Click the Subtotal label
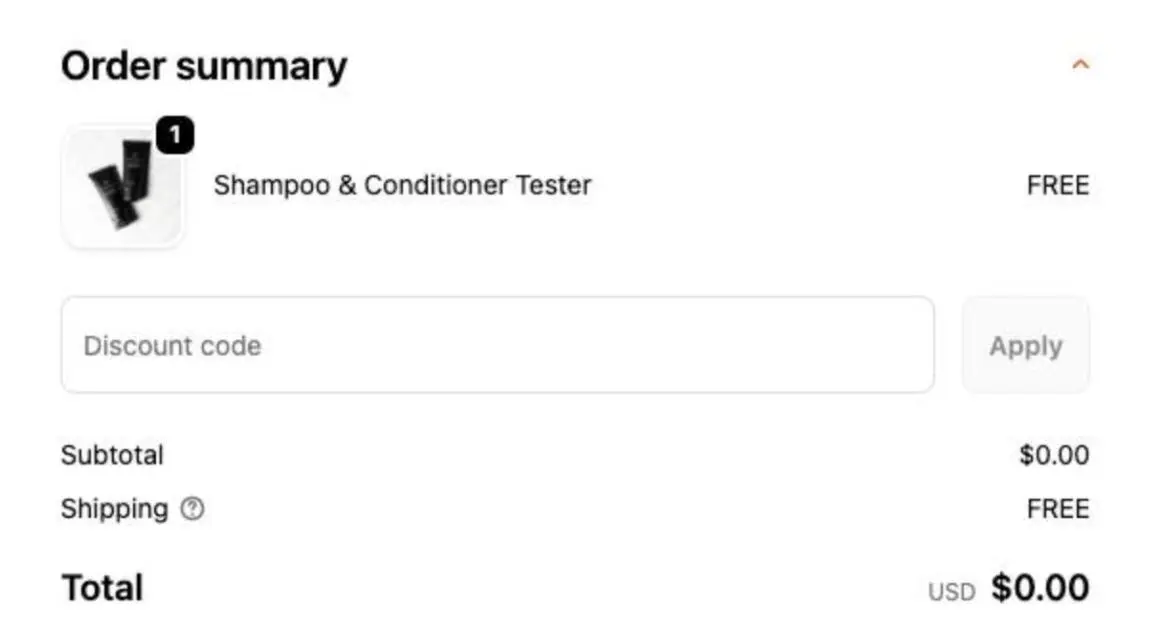 pos(112,456)
